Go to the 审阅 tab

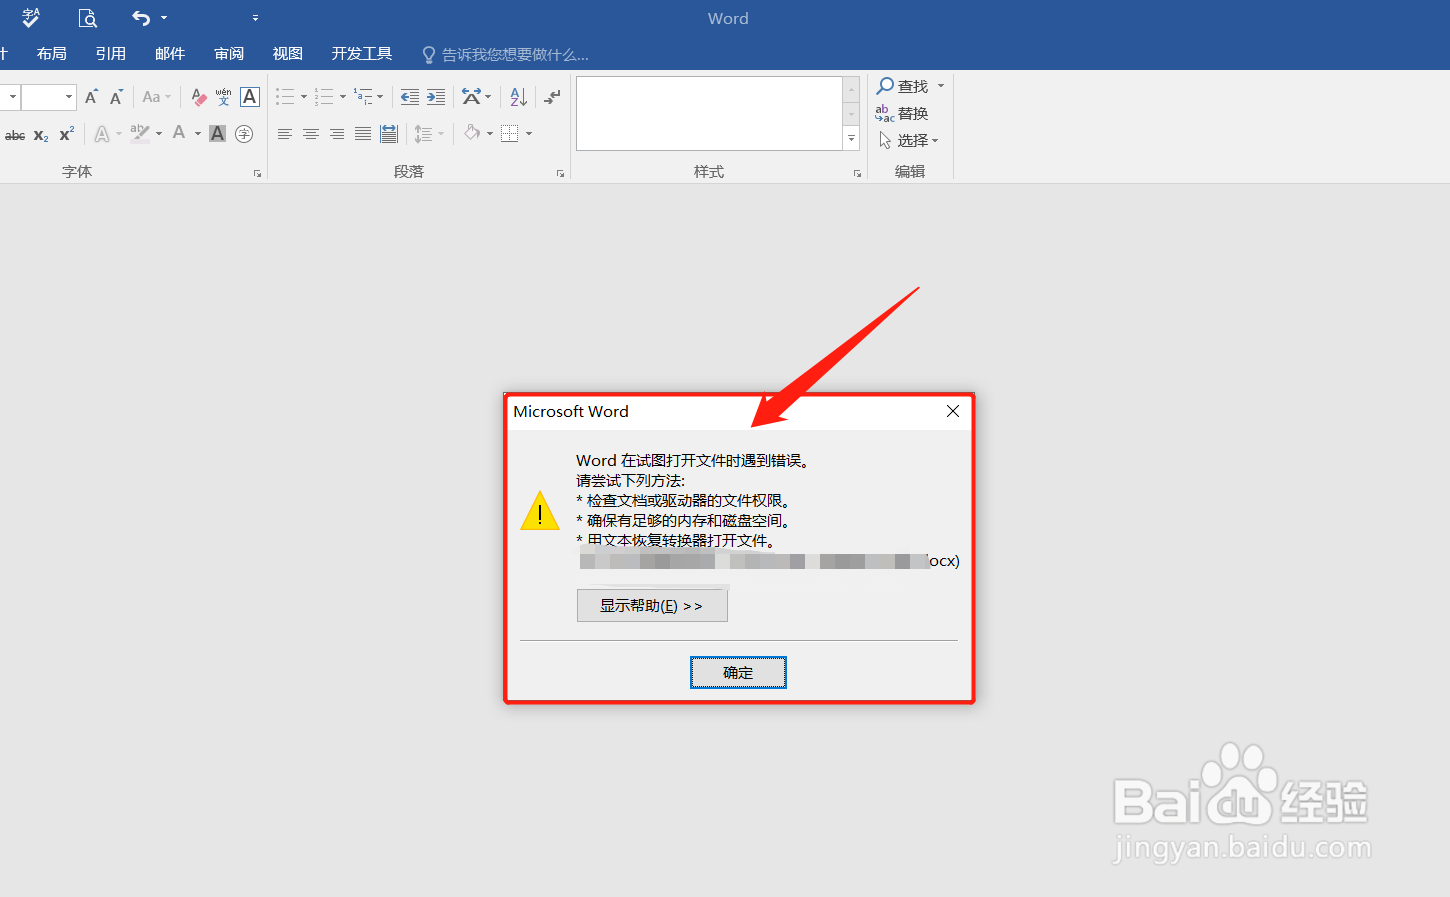click(229, 54)
